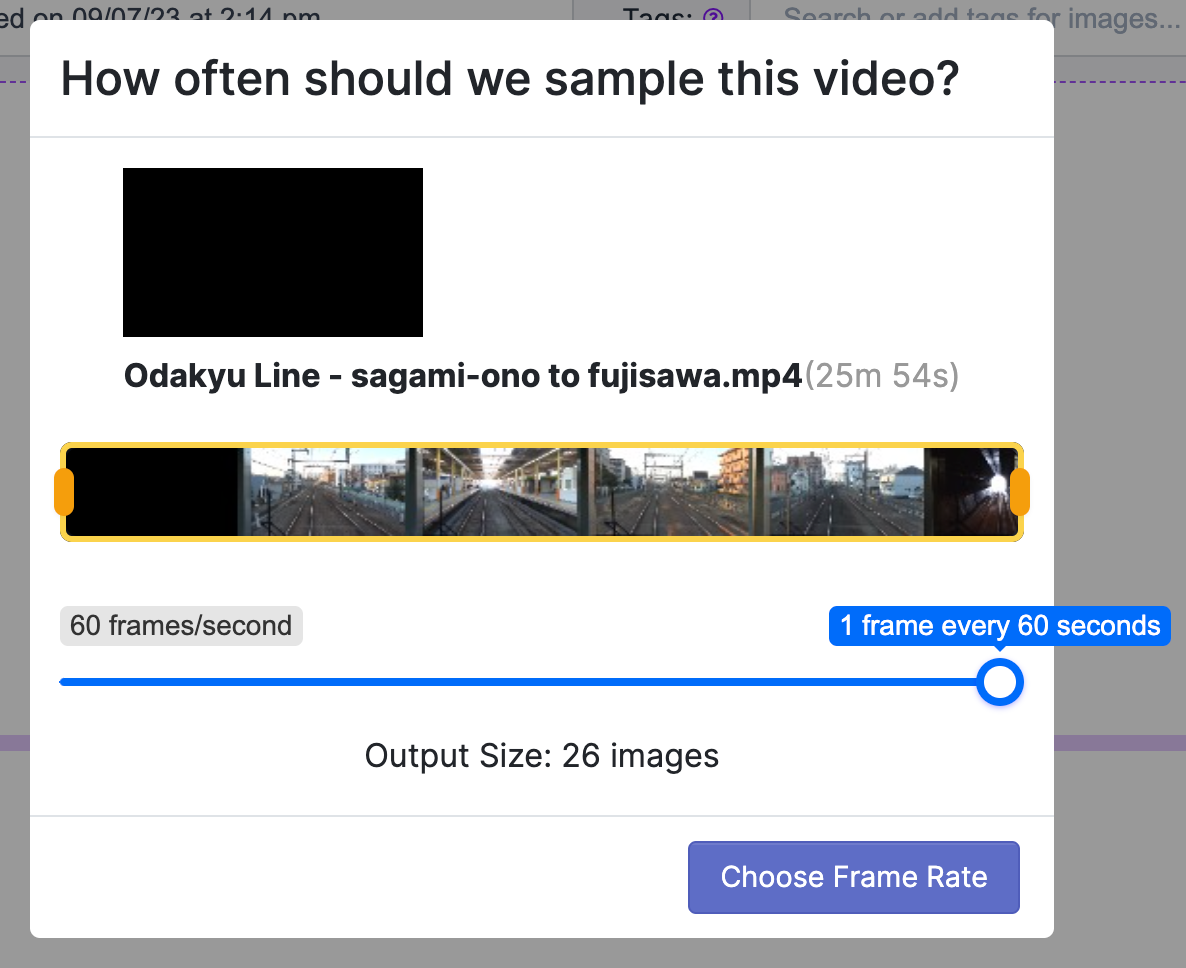Click the black first frame in the timeline strip
Image resolution: width=1186 pixels, height=968 pixels.
pyautogui.click(x=150, y=492)
